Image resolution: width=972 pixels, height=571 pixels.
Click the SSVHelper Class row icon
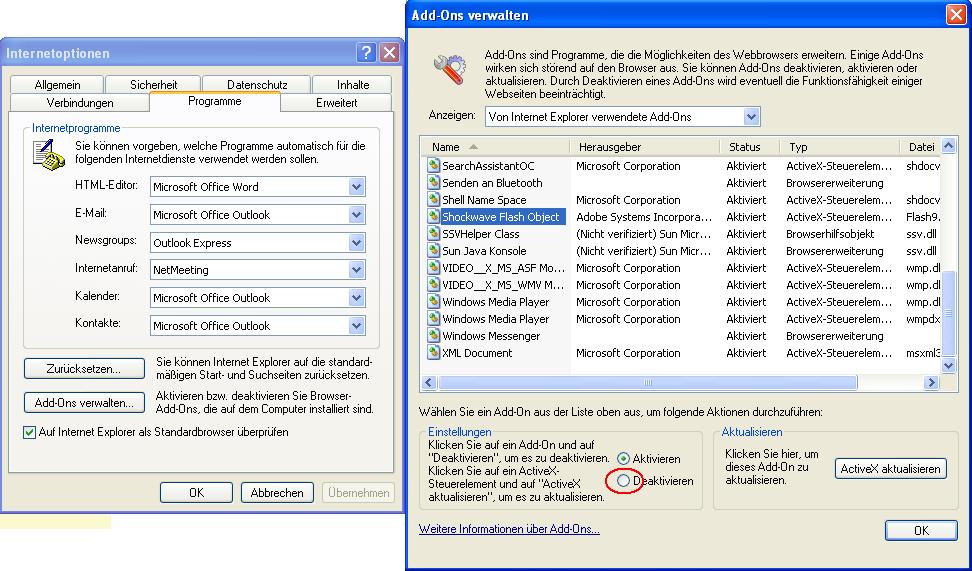pyautogui.click(x=433, y=234)
